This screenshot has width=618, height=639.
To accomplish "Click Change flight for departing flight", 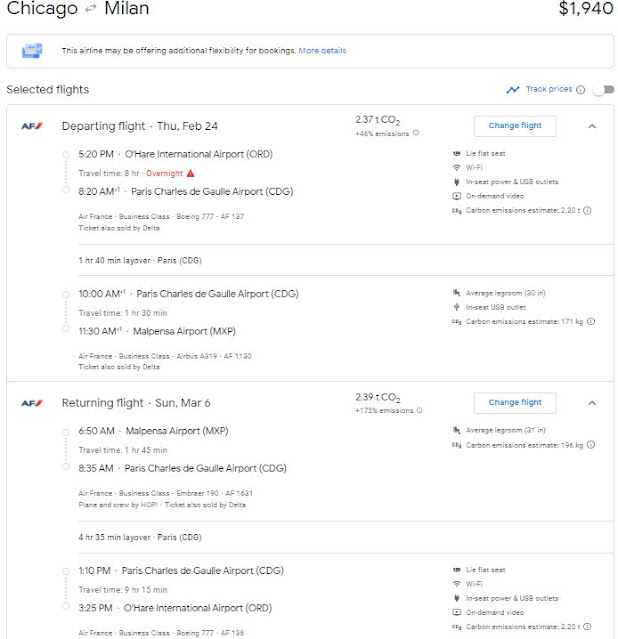I will coord(515,126).
